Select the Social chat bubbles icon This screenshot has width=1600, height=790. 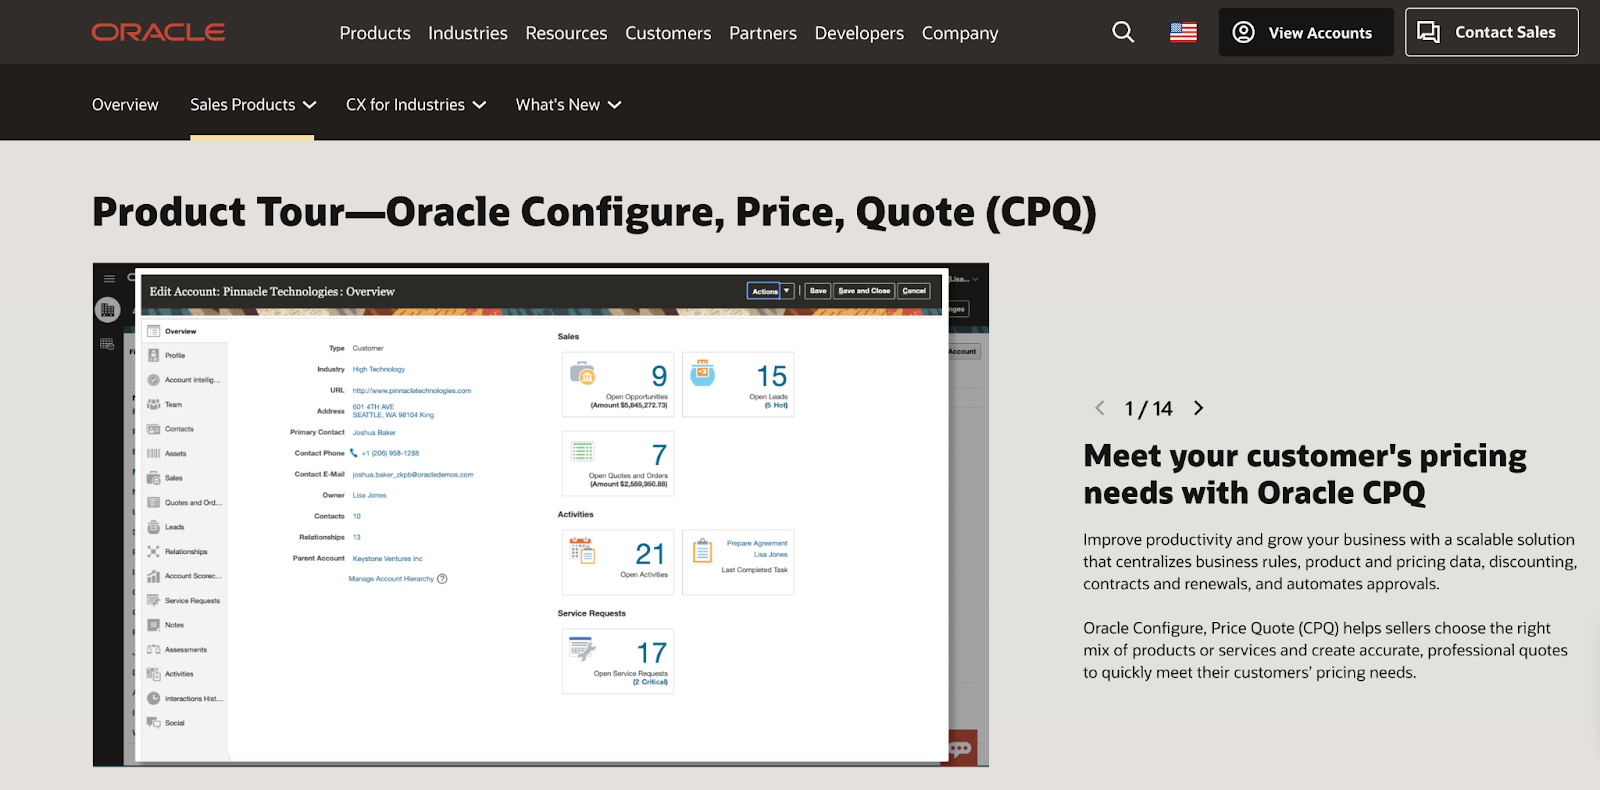[x=154, y=722]
